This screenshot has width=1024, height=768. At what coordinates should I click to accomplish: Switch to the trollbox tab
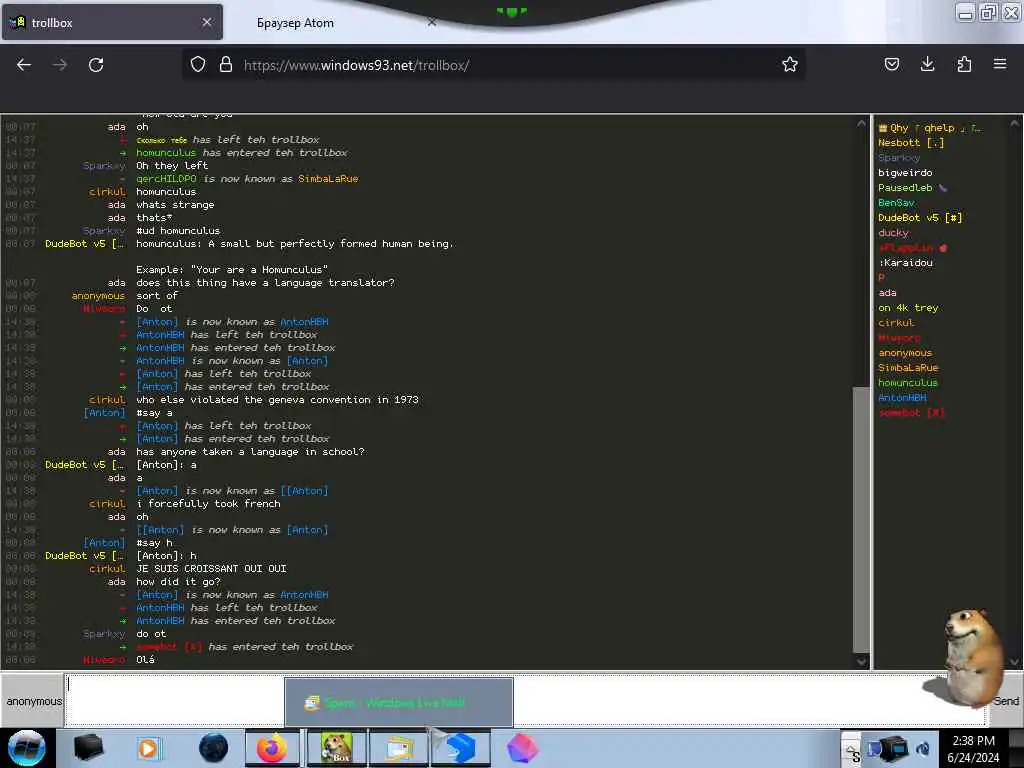pos(112,22)
